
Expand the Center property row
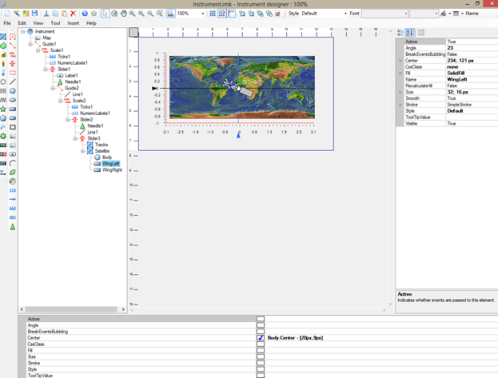(x=400, y=61)
